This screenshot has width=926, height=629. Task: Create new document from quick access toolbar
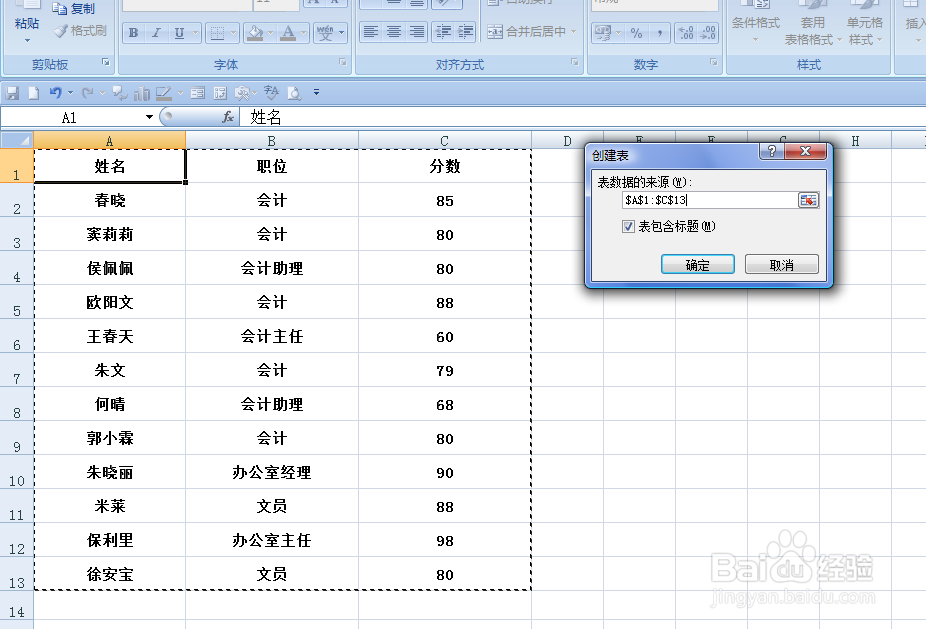click(x=34, y=93)
